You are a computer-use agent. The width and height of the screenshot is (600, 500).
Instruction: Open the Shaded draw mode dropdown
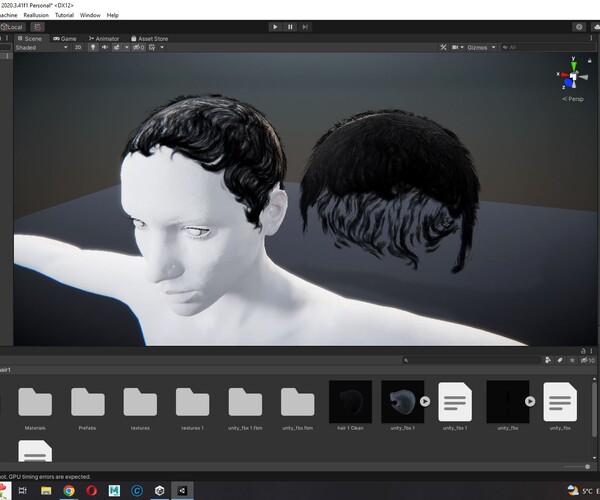point(41,47)
